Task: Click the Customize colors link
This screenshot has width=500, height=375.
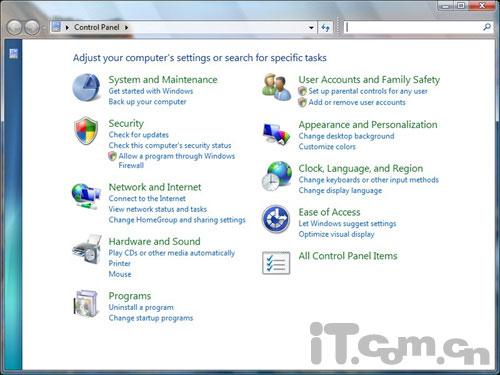Action: tap(327, 147)
